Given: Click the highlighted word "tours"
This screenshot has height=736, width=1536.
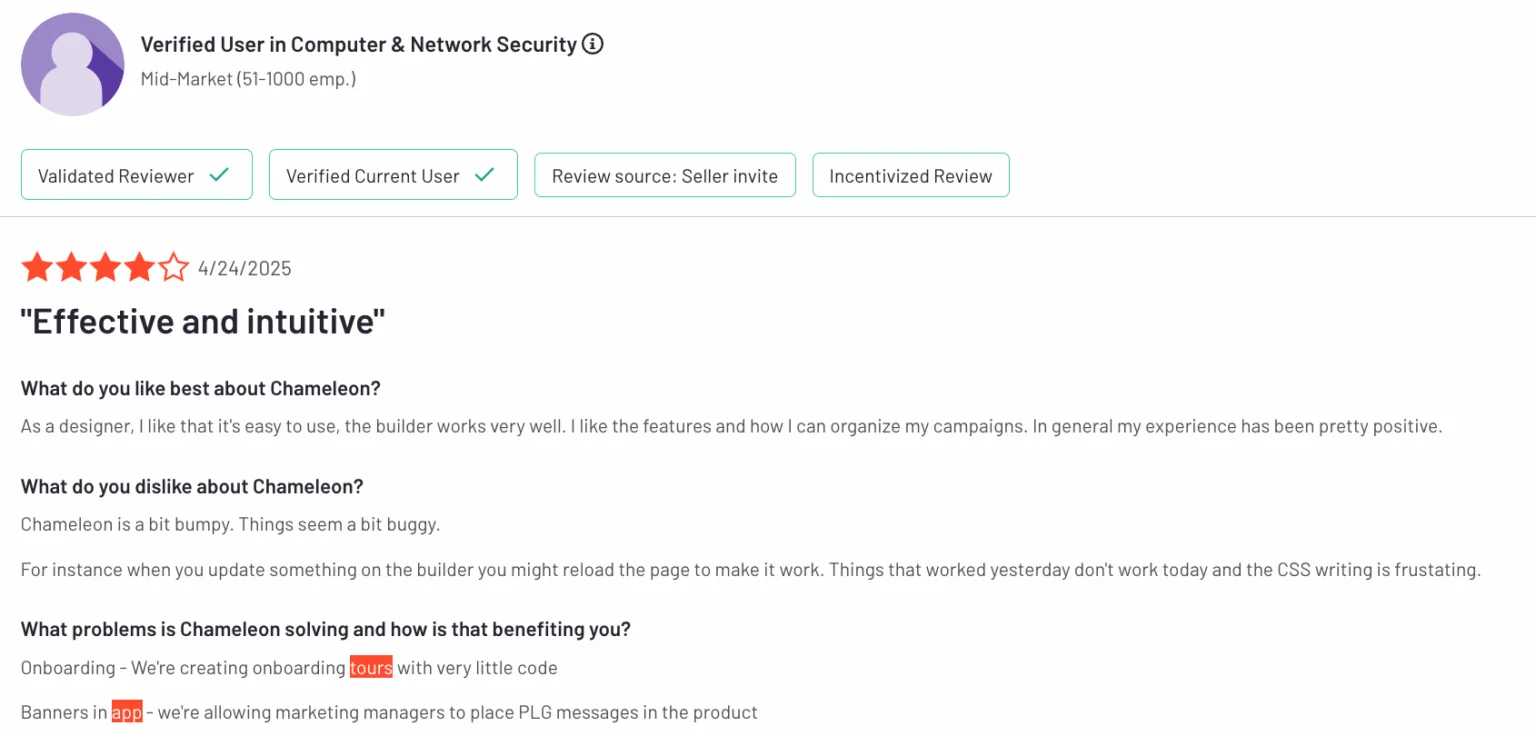Looking at the screenshot, I should click(371, 667).
